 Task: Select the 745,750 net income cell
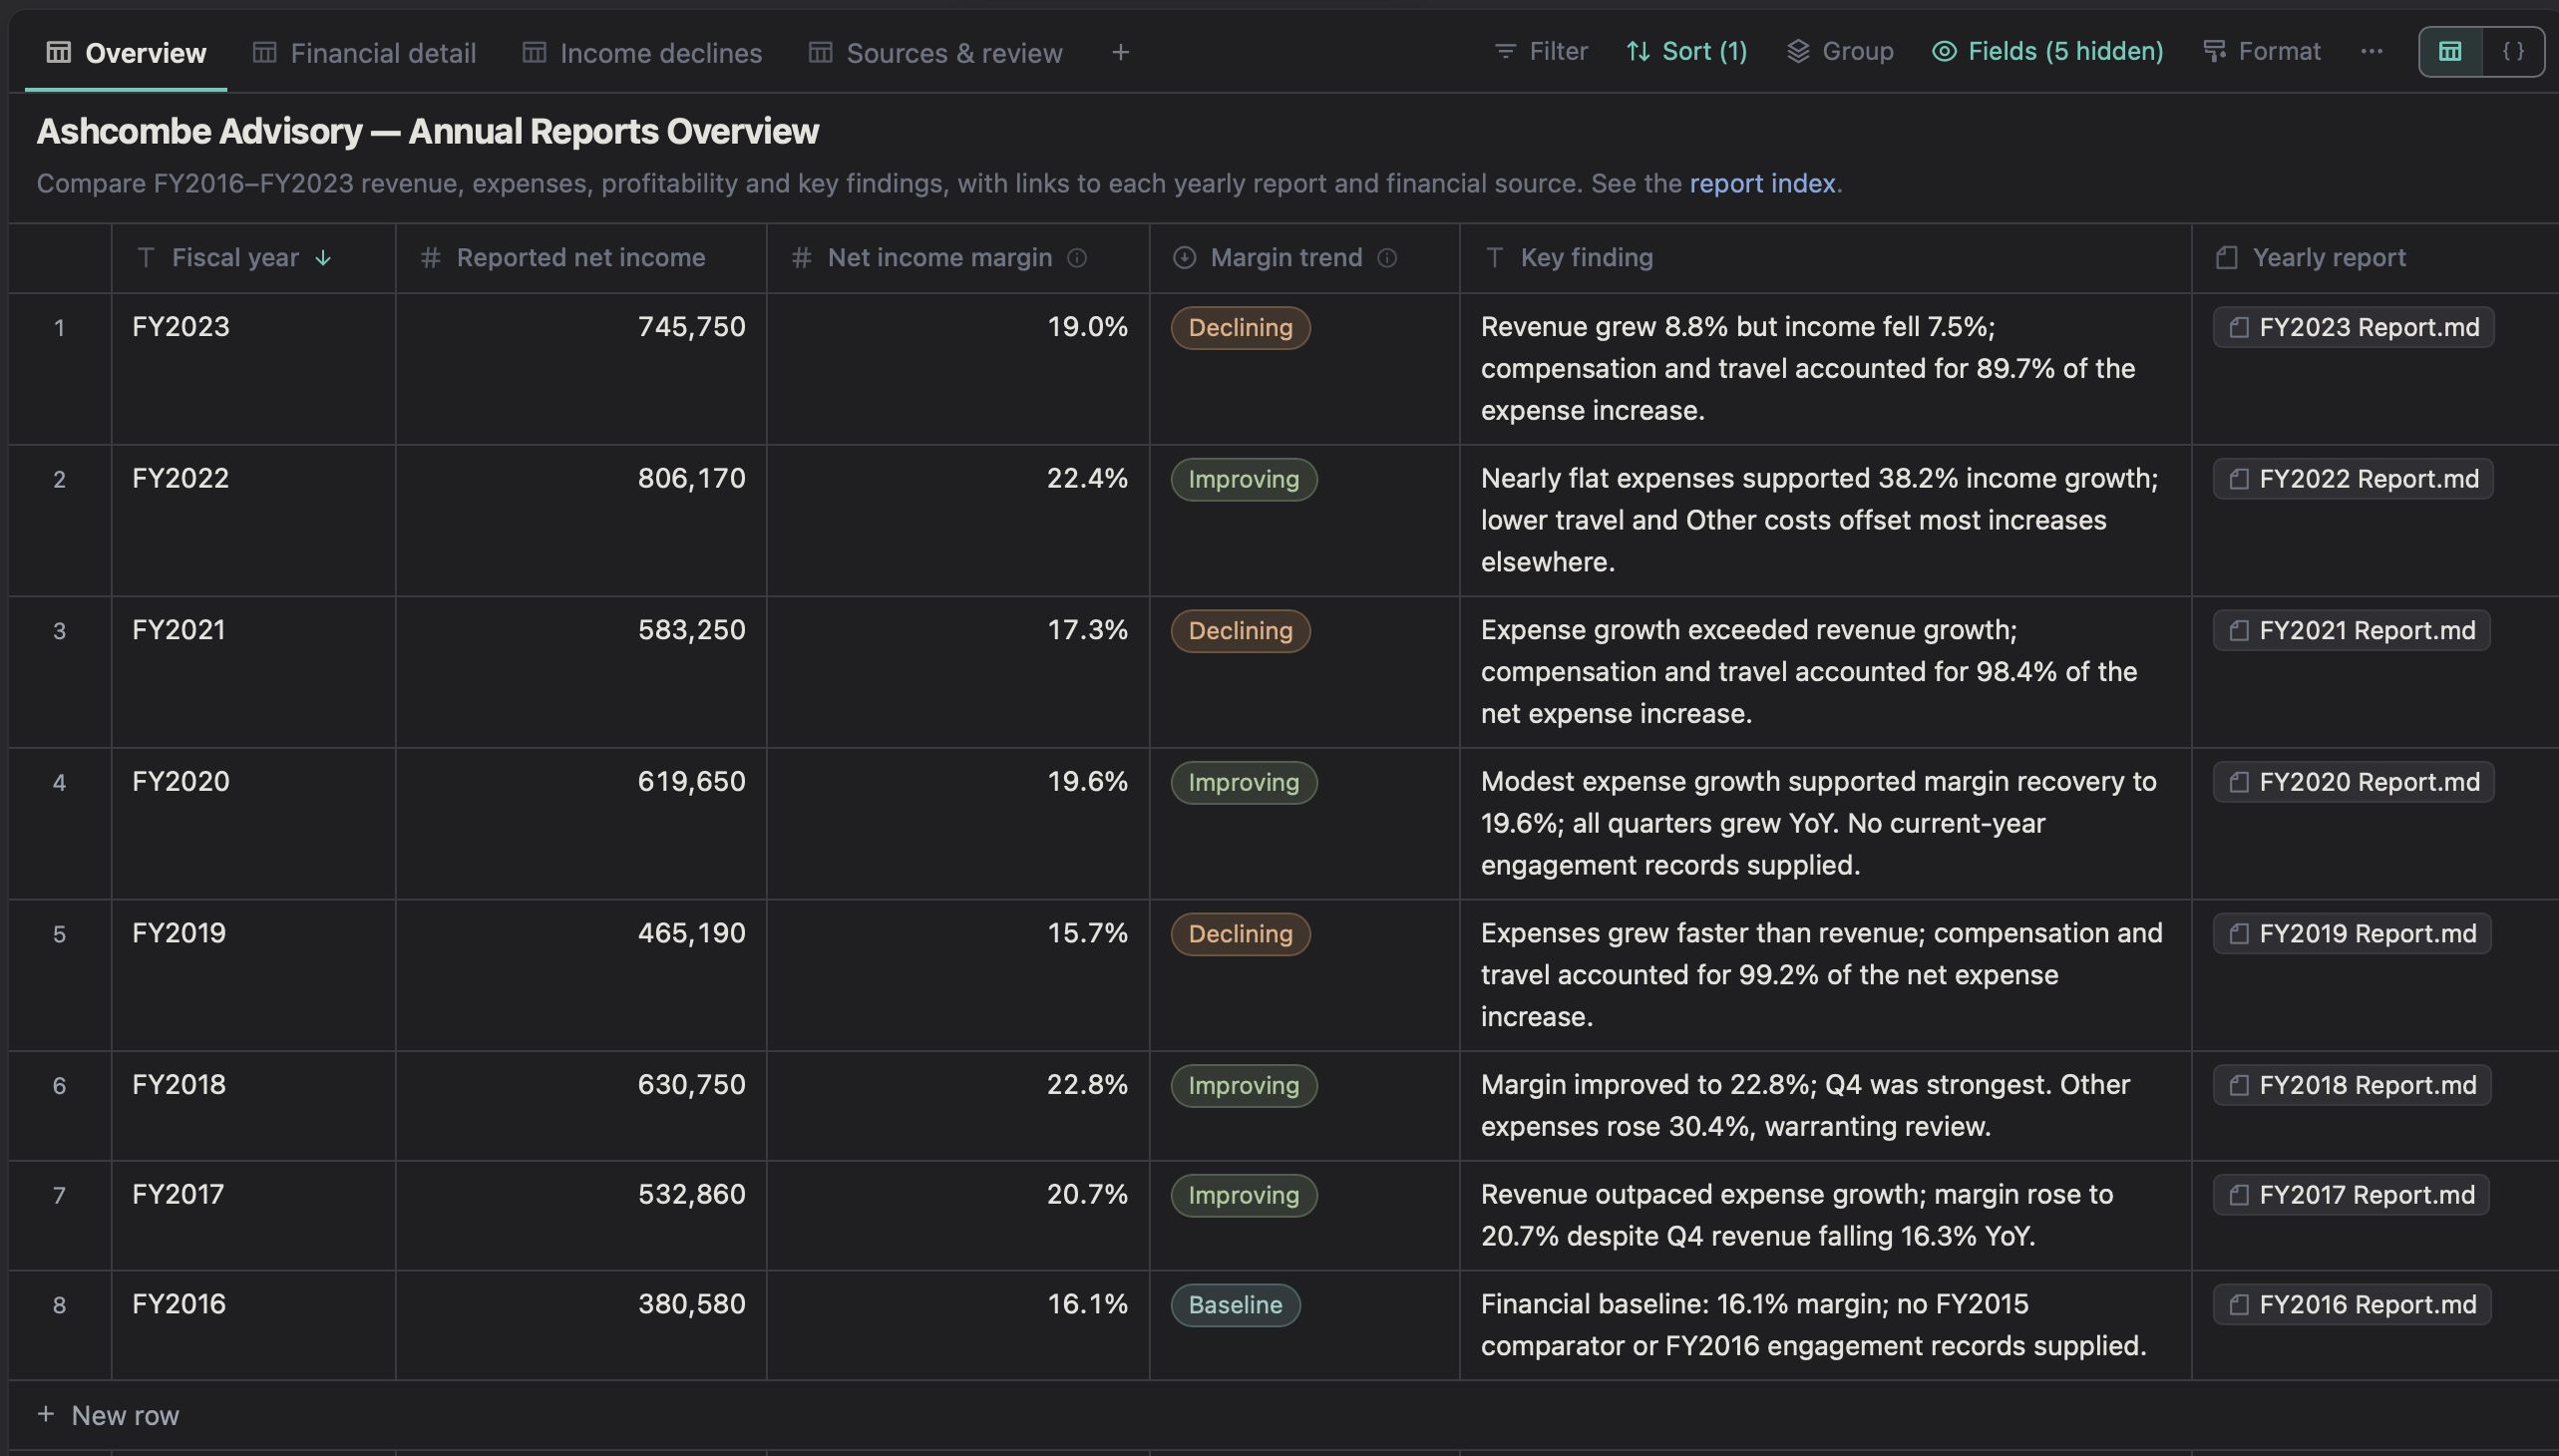click(581, 369)
